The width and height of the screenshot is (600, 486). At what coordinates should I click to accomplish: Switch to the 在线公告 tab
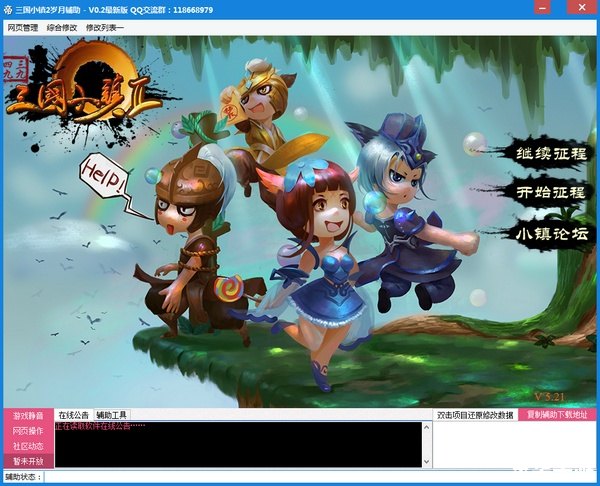coord(74,414)
